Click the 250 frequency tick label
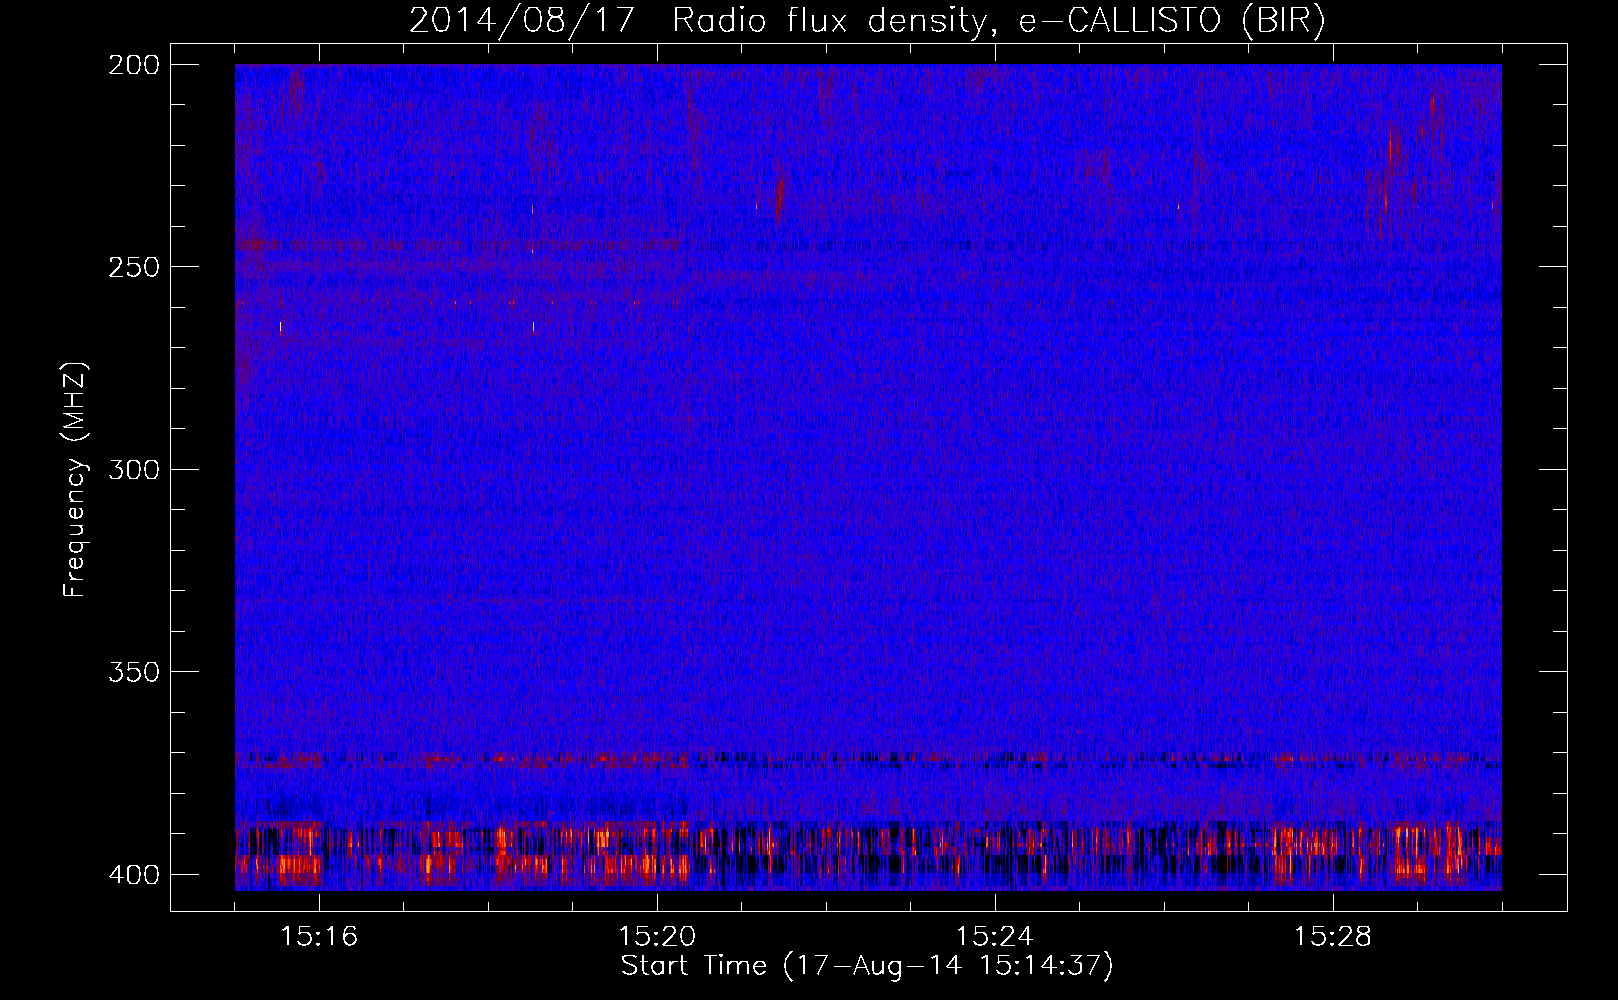The image size is (1618, 1000). coord(134,267)
